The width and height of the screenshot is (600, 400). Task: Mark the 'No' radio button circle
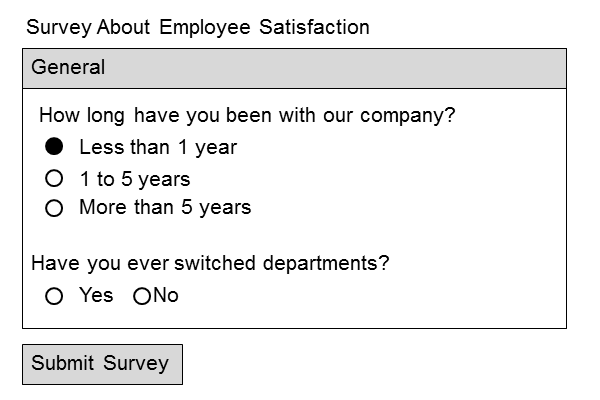(x=142, y=296)
